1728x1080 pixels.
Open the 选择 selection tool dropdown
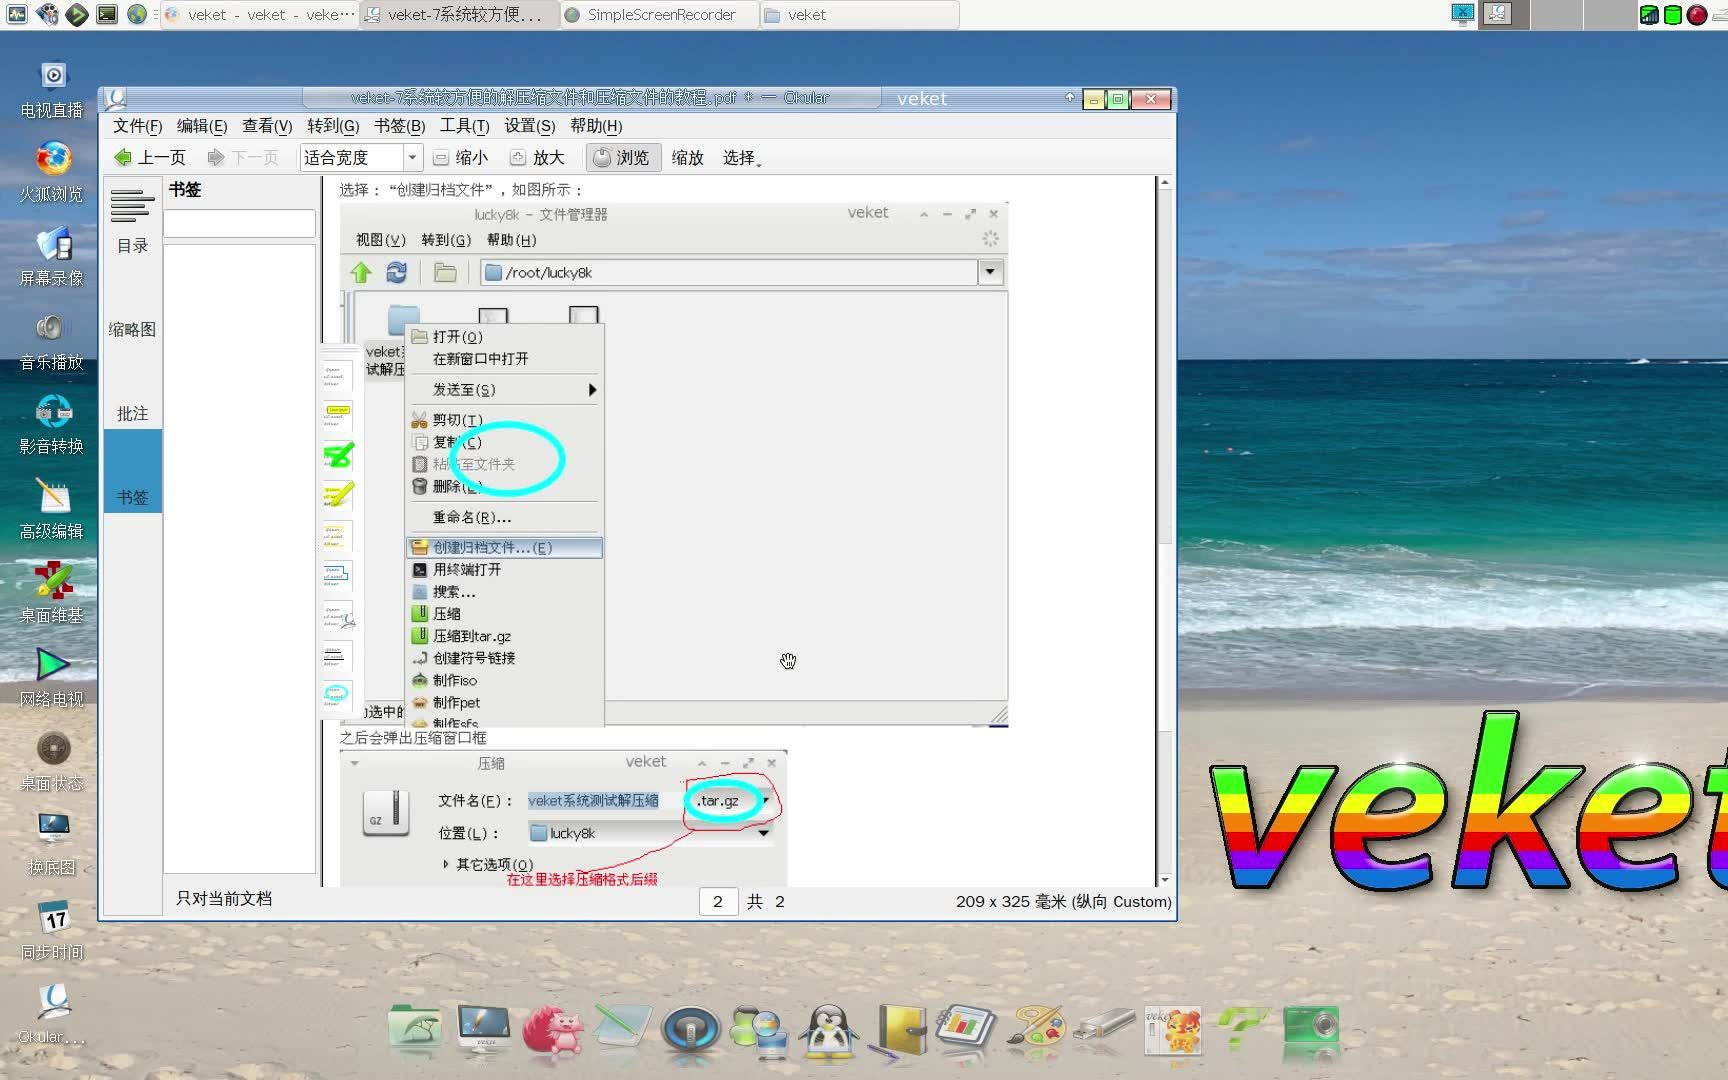(742, 158)
